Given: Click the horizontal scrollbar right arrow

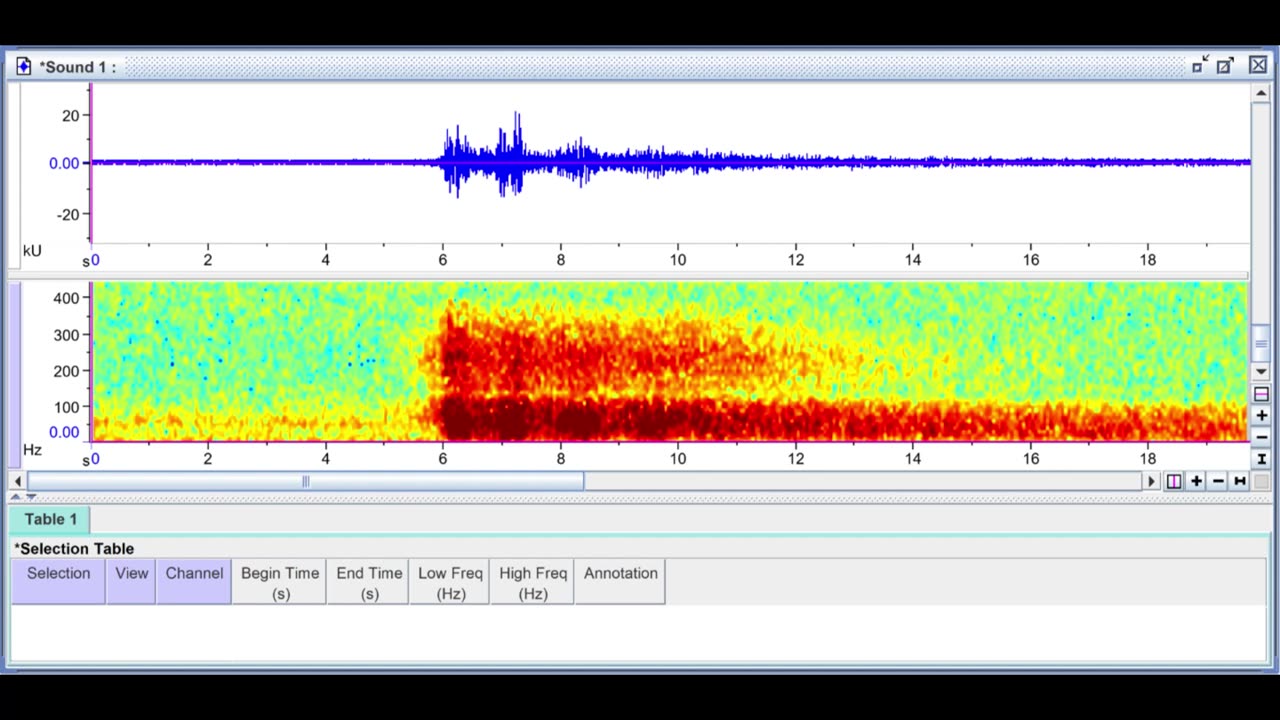Looking at the screenshot, I should click(x=1151, y=481).
